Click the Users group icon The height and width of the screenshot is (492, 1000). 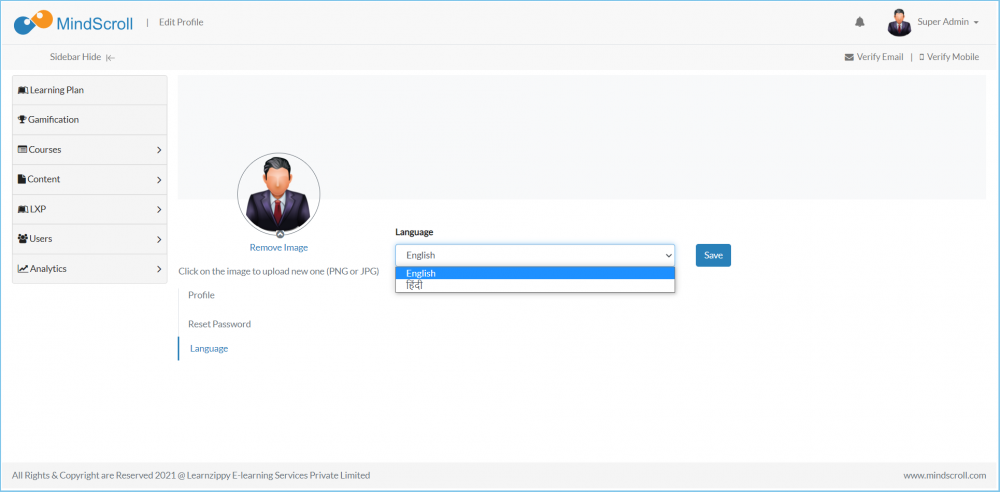[x=23, y=239]
